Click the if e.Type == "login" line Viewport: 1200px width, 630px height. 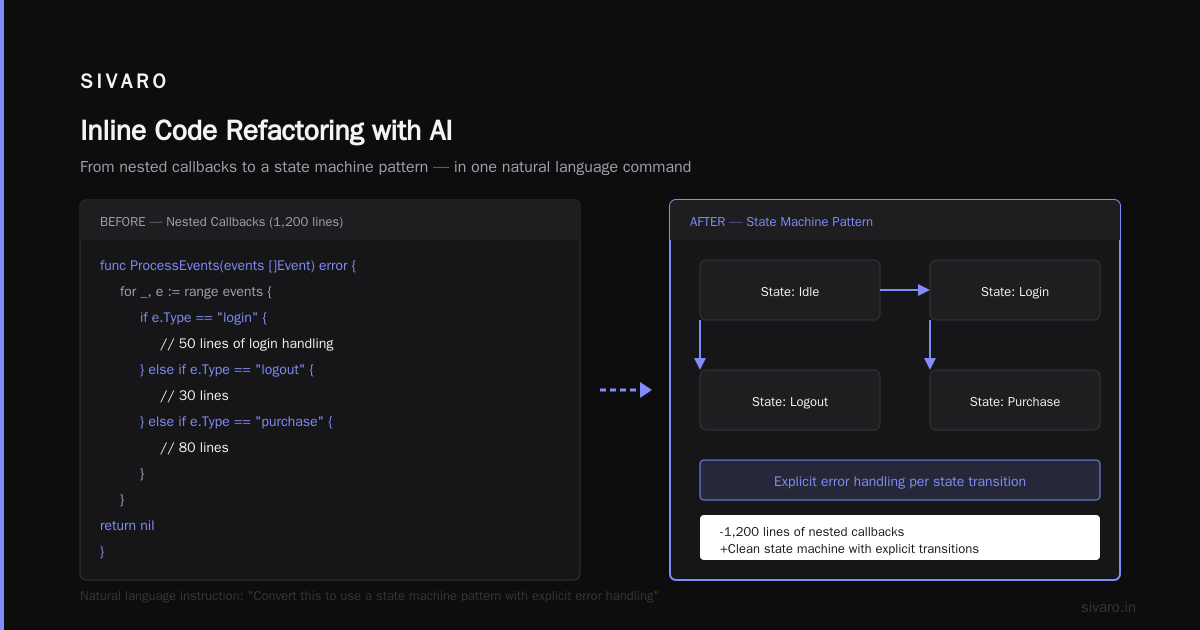tap(204, 317)
